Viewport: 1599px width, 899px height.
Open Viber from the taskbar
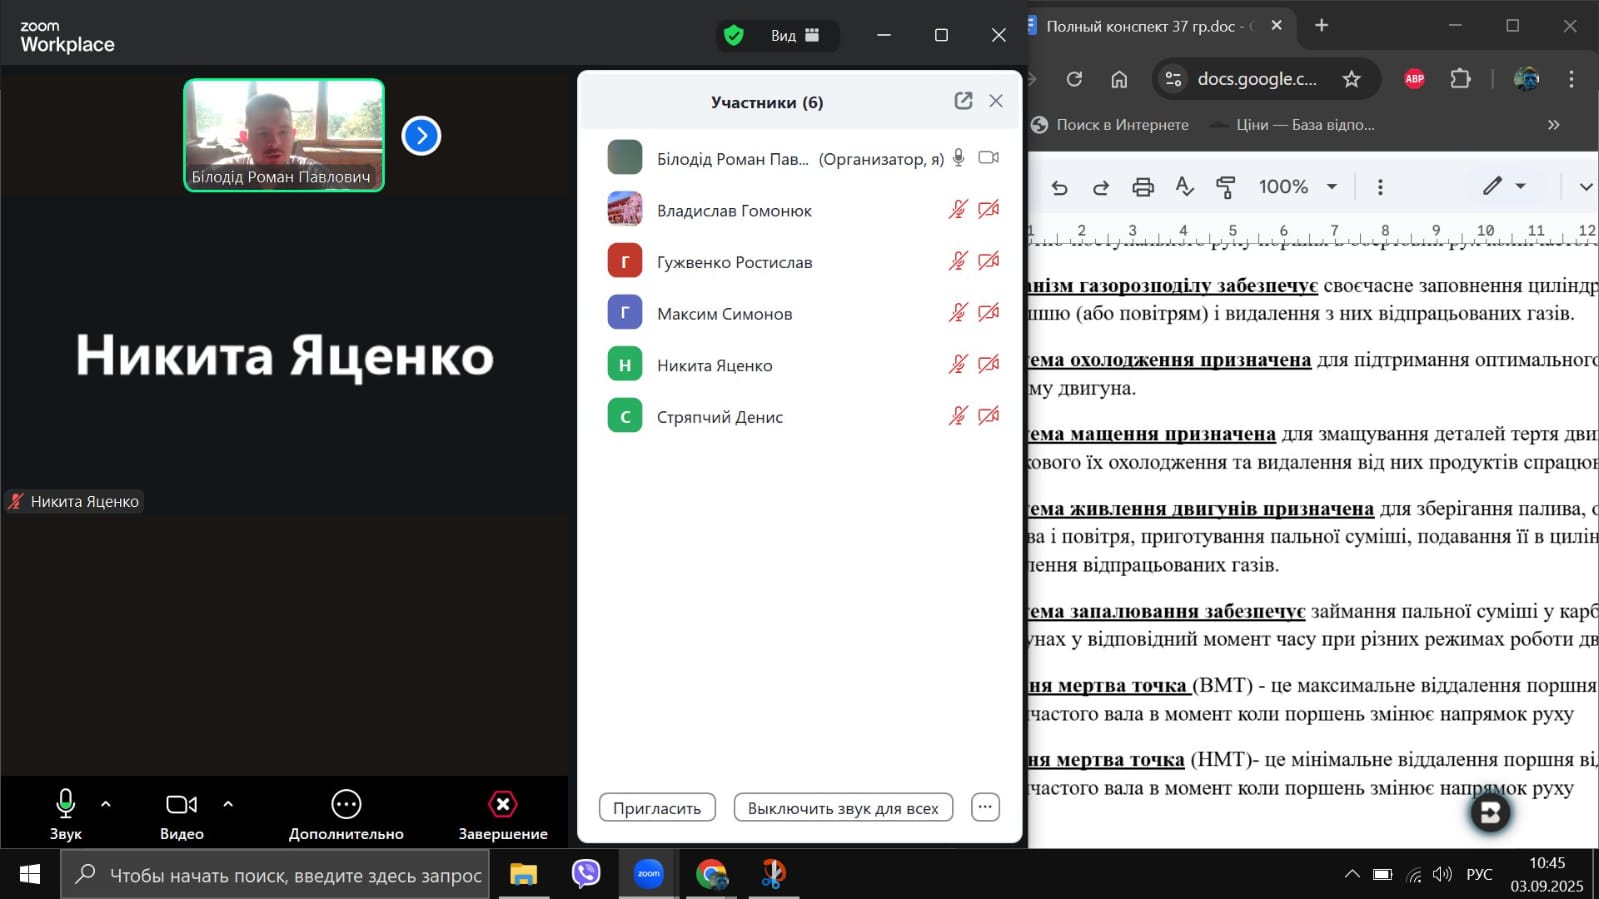point(586,874)
